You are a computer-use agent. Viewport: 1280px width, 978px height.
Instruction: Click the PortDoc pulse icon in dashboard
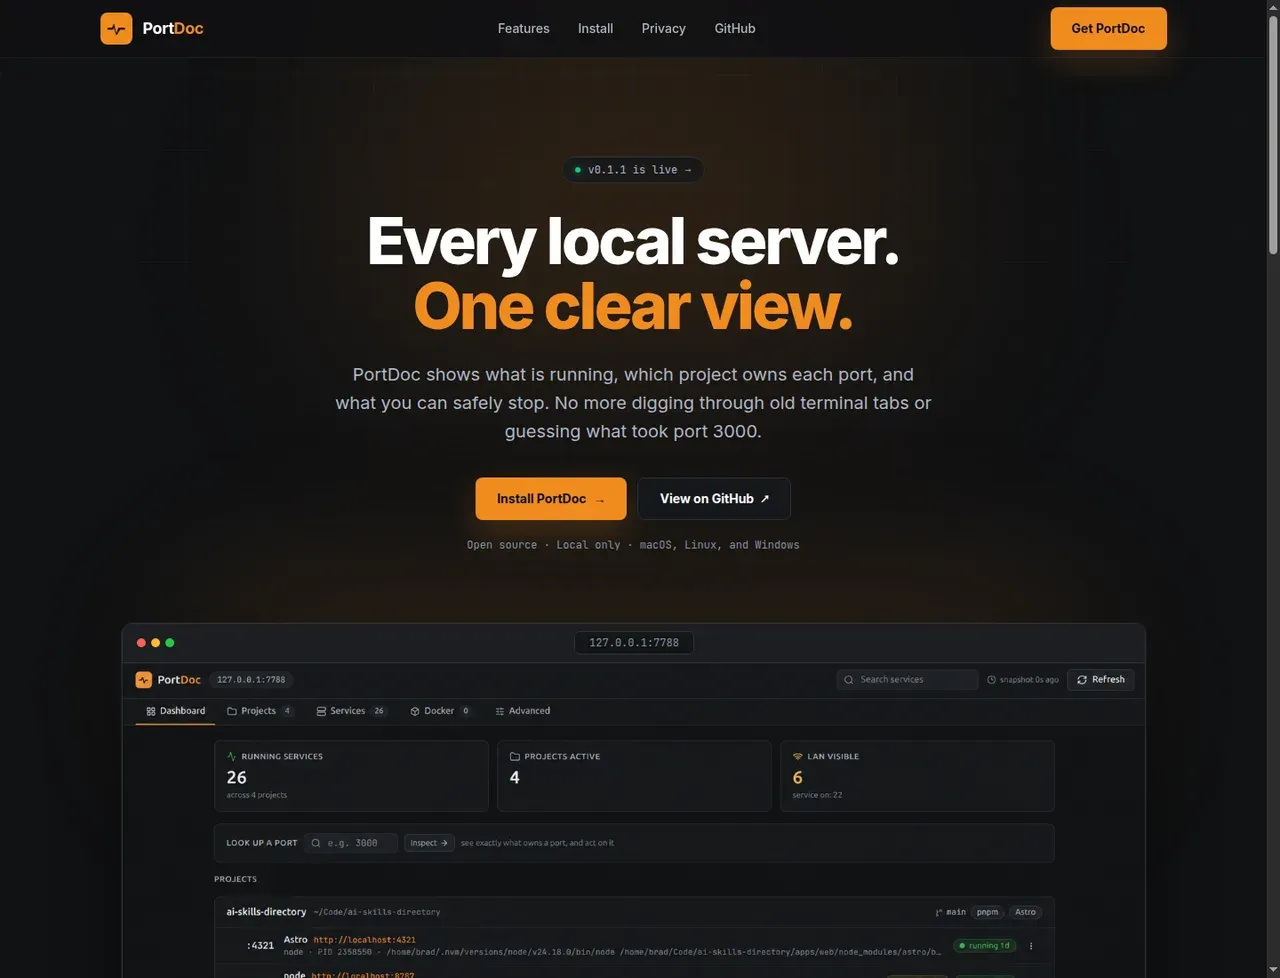[x=144, y=680]
